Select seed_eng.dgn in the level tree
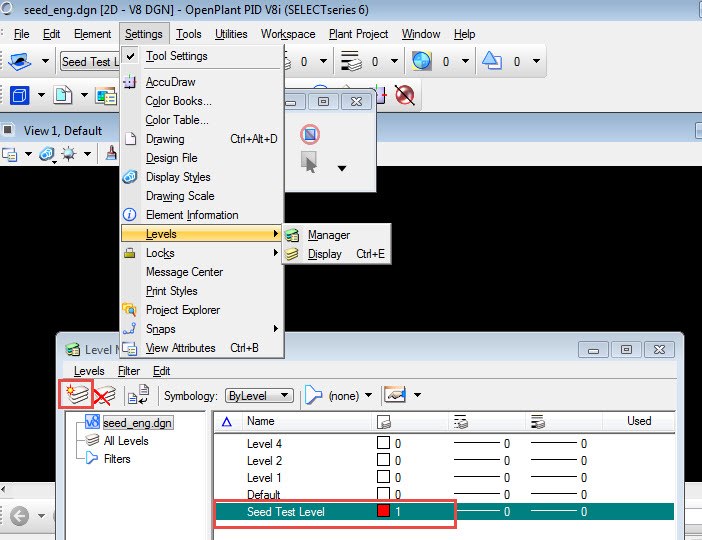702x540 pixels. click(137, 423)
